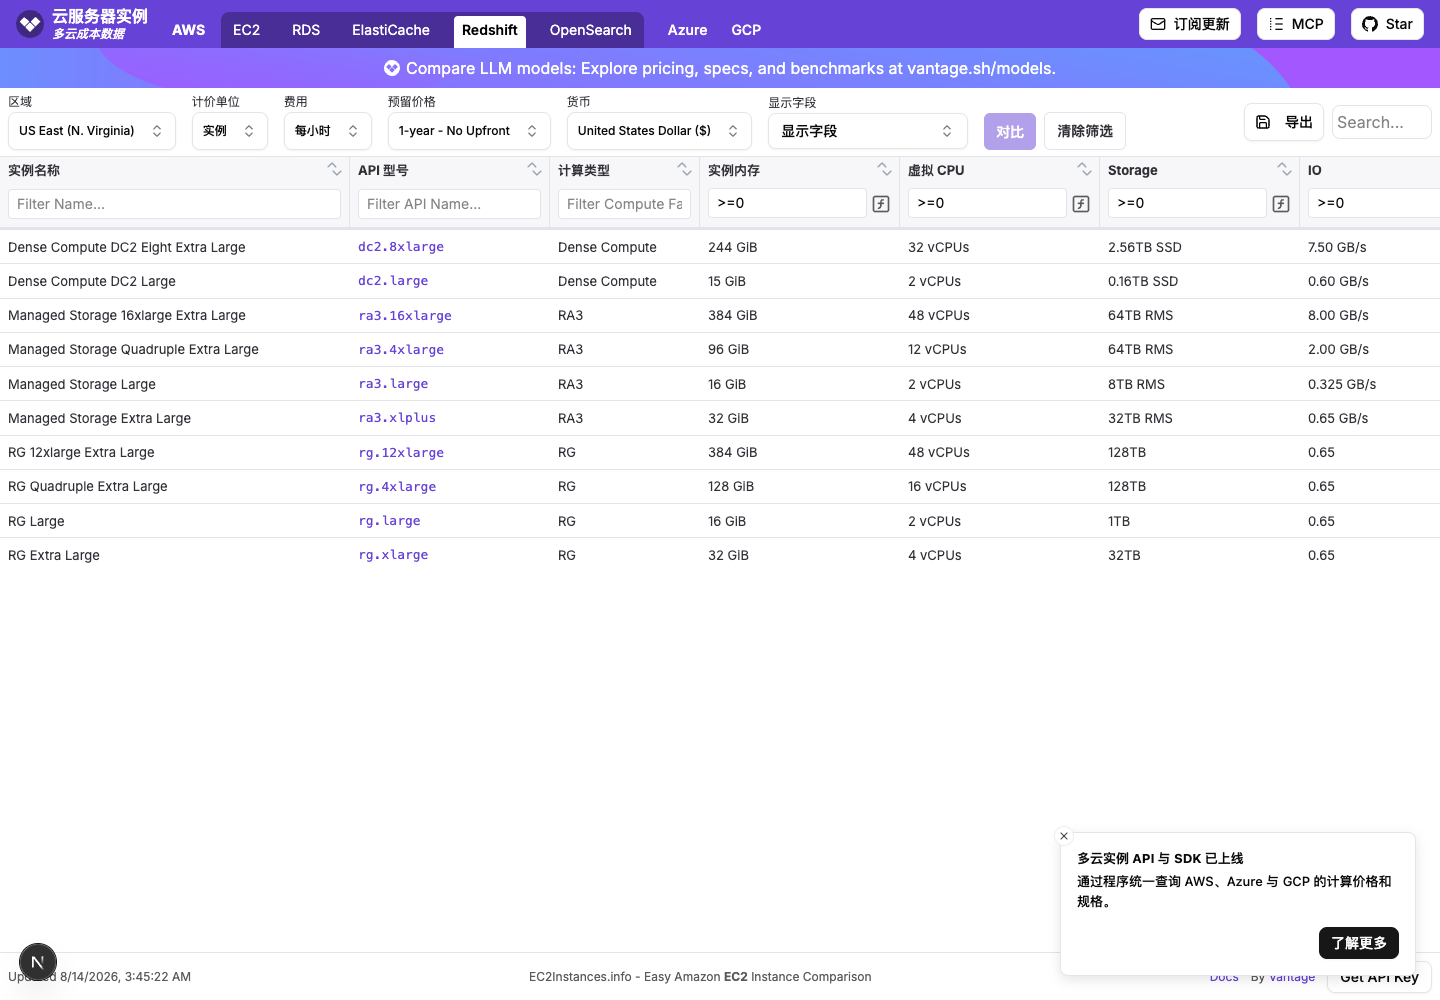Switch to the Redshift tab
The height and width of the screenshot is (1000, 1440).
490,31
